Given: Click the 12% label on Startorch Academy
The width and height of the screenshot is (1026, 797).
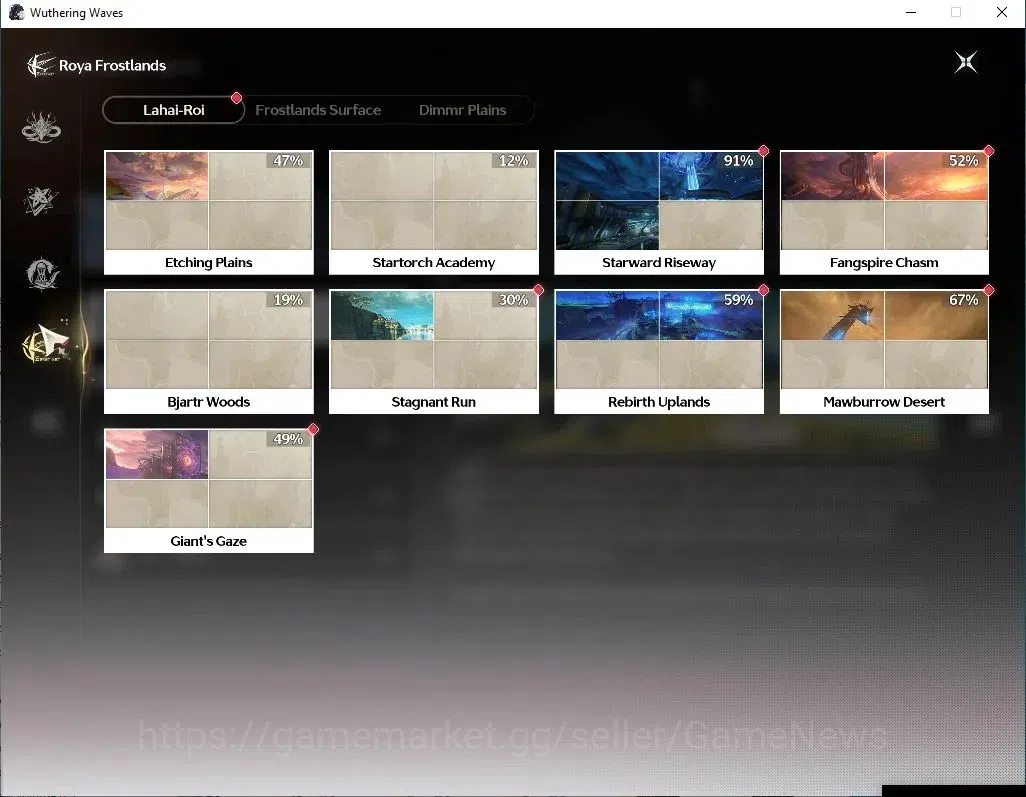Looking at the screenshot, I should (513, 161).
